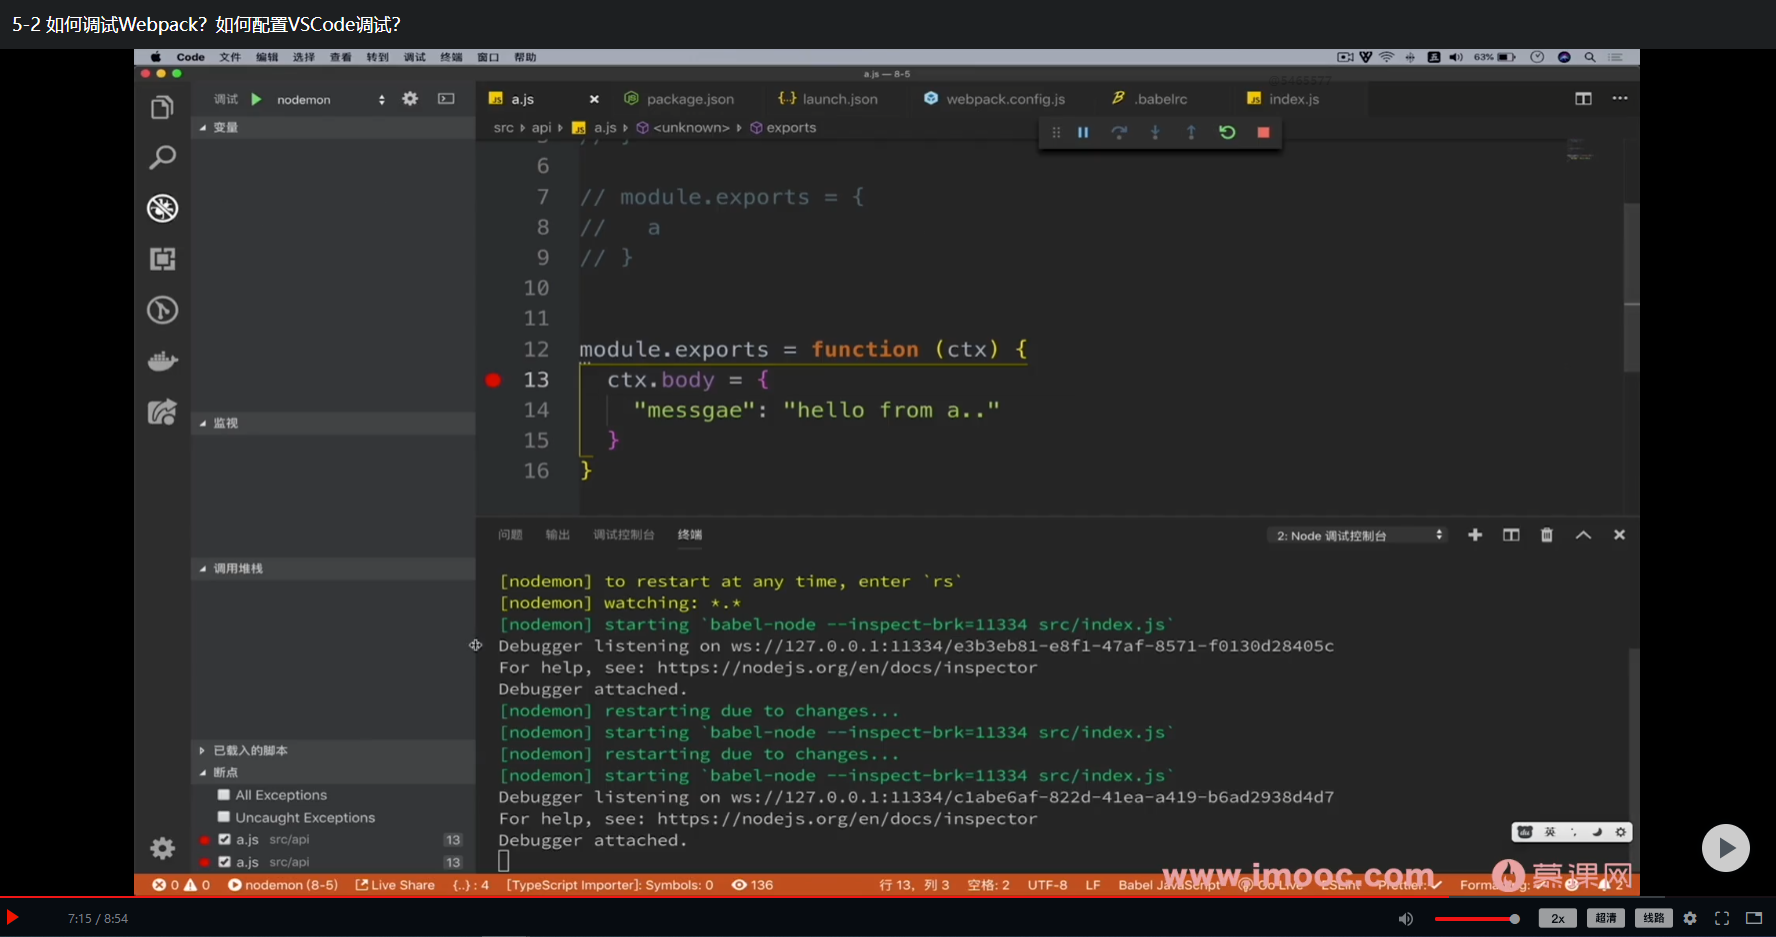Adjust the video volume slider
The image size is (1776, 937).
coord(1476,919)
